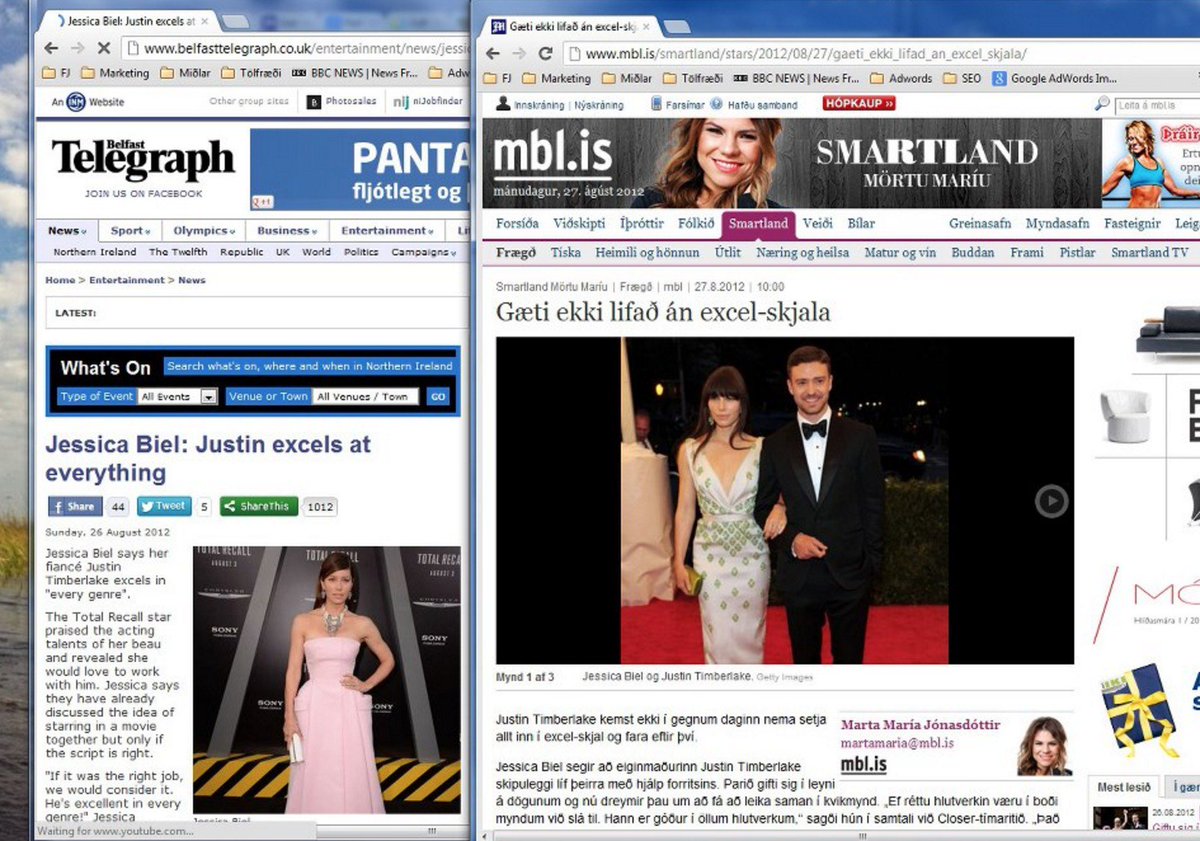Click the Belfast Telegraph logo
The width and height of the screenshot is (1200, 841).
(x=142, y=161)
